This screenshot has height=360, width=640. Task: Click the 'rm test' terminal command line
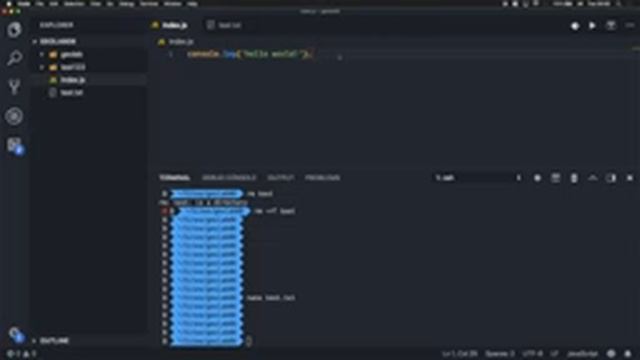pos(260,194)
